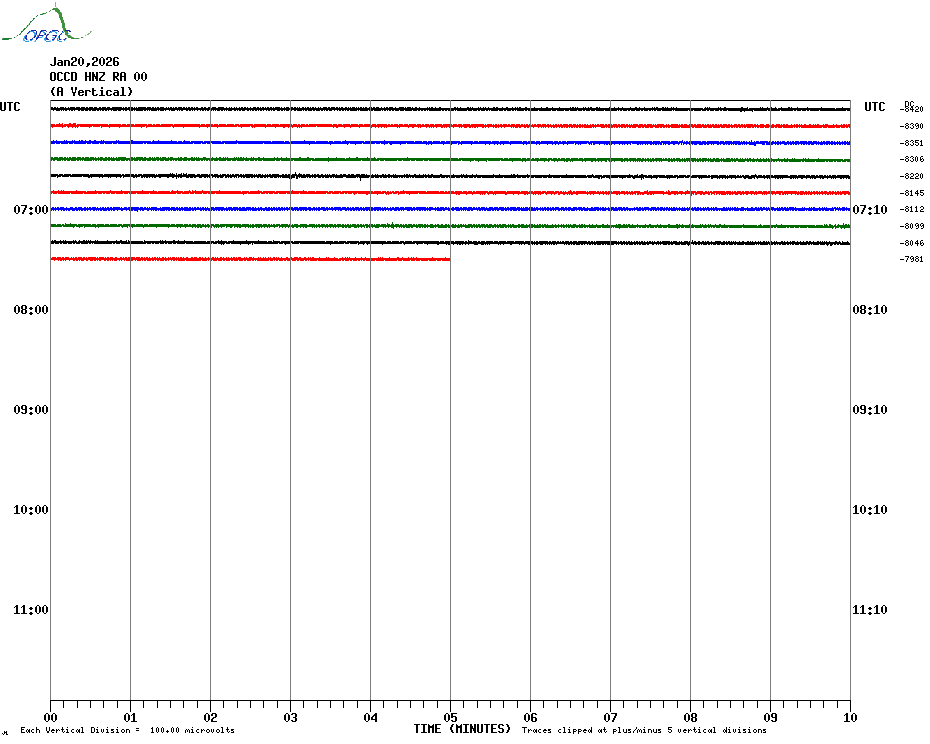Click "Traces clipped at plus/minus 5 vertical divisions" note
This screenshot has width=930, height=744.
pyautogui.click(x=644, y=730)
